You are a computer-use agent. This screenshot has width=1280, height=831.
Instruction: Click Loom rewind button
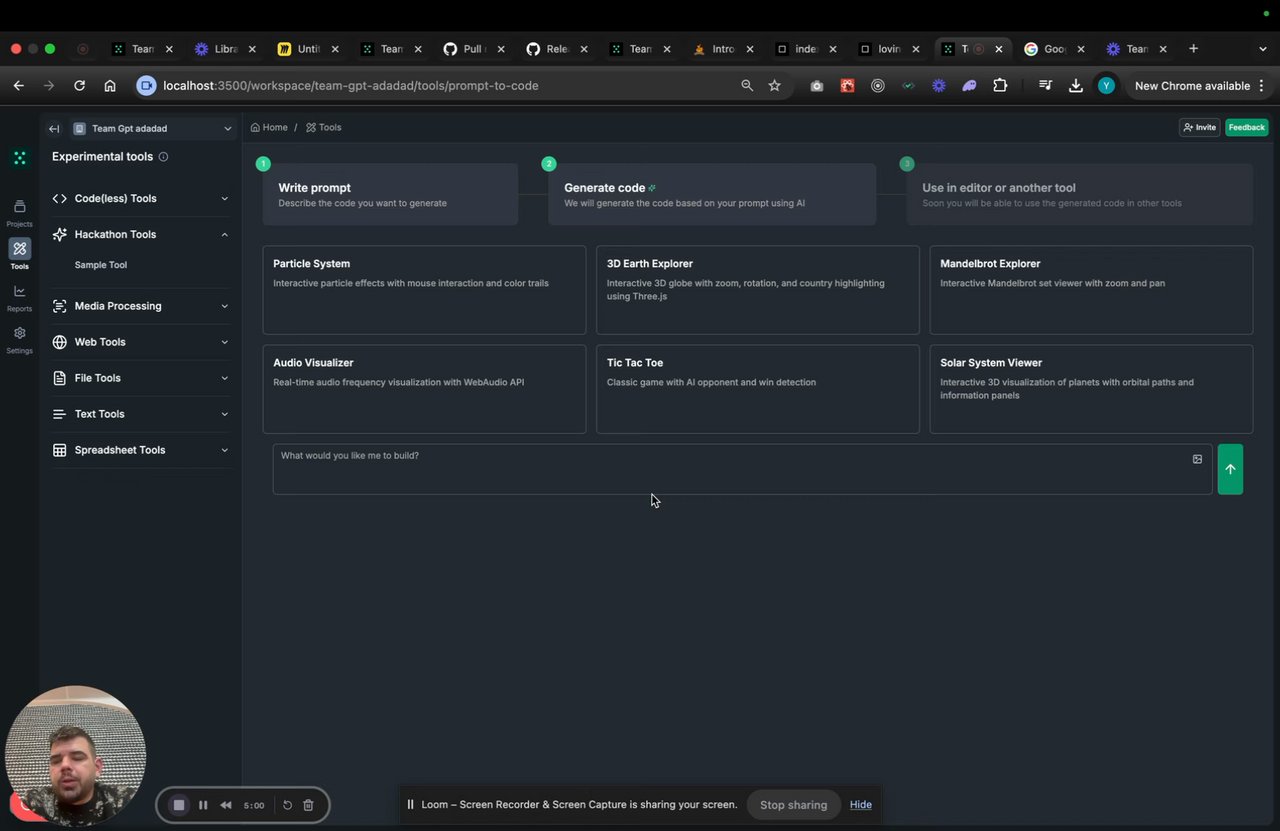point(226,805)
